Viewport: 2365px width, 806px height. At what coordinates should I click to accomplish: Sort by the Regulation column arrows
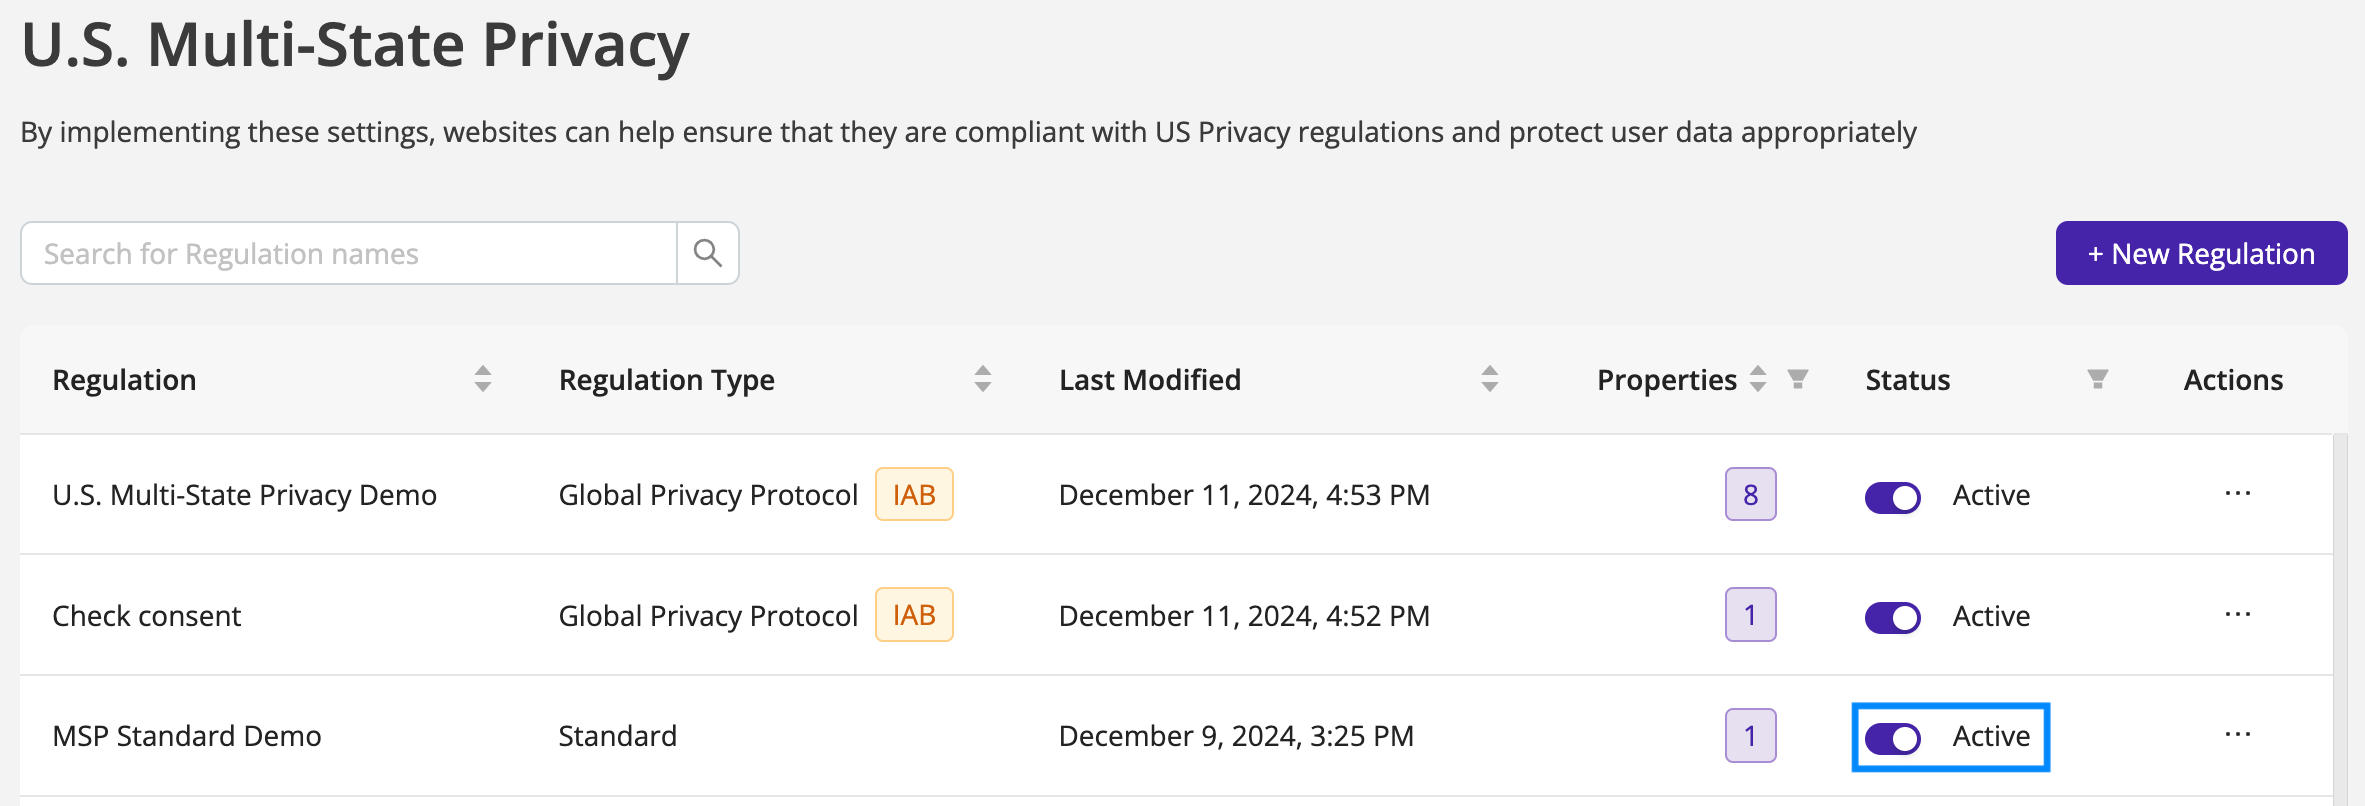click(x=483, y=379)
